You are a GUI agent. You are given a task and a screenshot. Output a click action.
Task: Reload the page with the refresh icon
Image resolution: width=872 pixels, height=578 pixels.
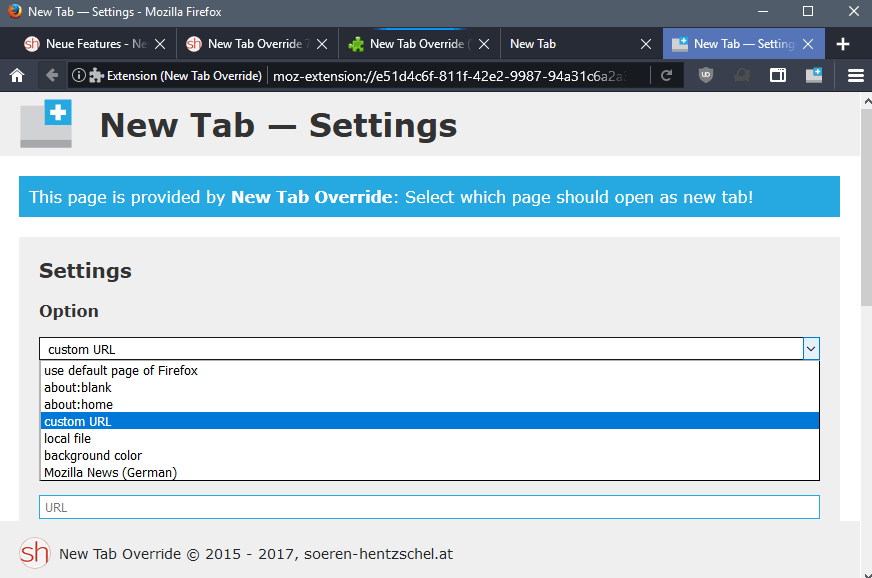pos(666,75)
